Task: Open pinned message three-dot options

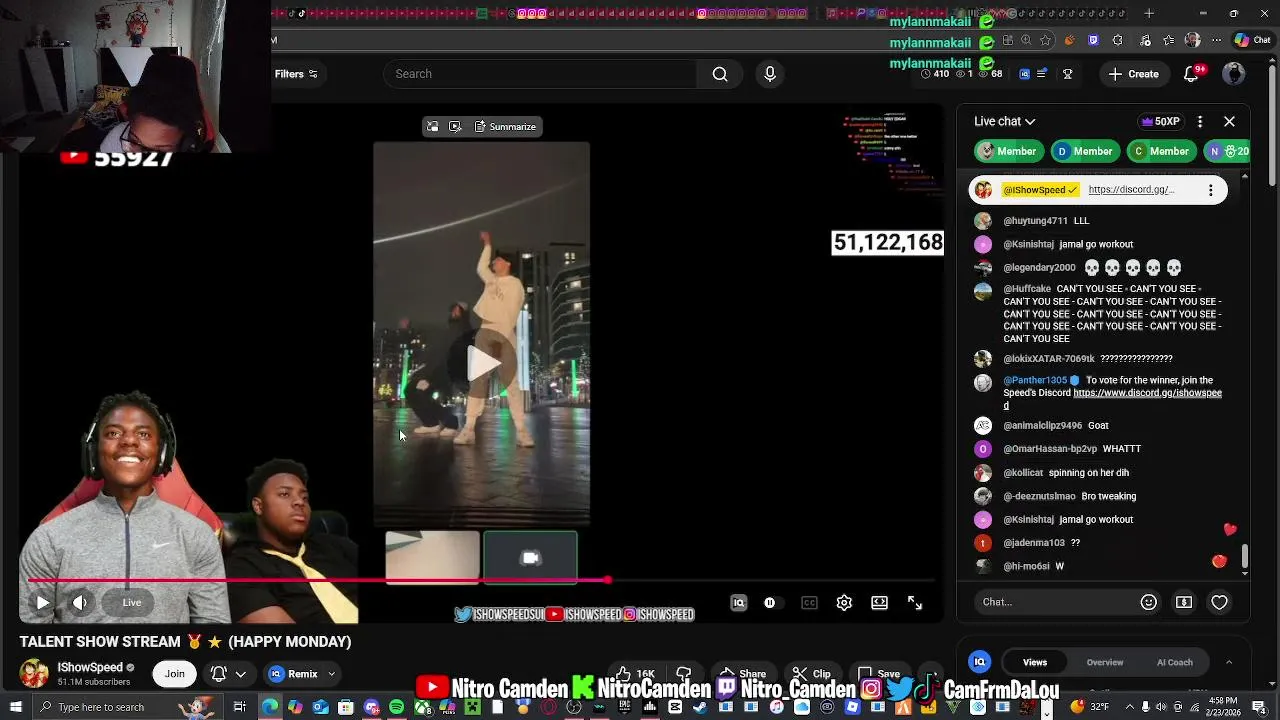Action: (x=1211, y=190)
